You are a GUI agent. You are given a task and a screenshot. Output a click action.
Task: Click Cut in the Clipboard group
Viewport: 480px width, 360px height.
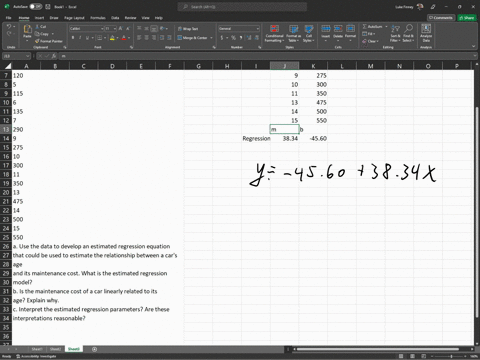[41, 26]
